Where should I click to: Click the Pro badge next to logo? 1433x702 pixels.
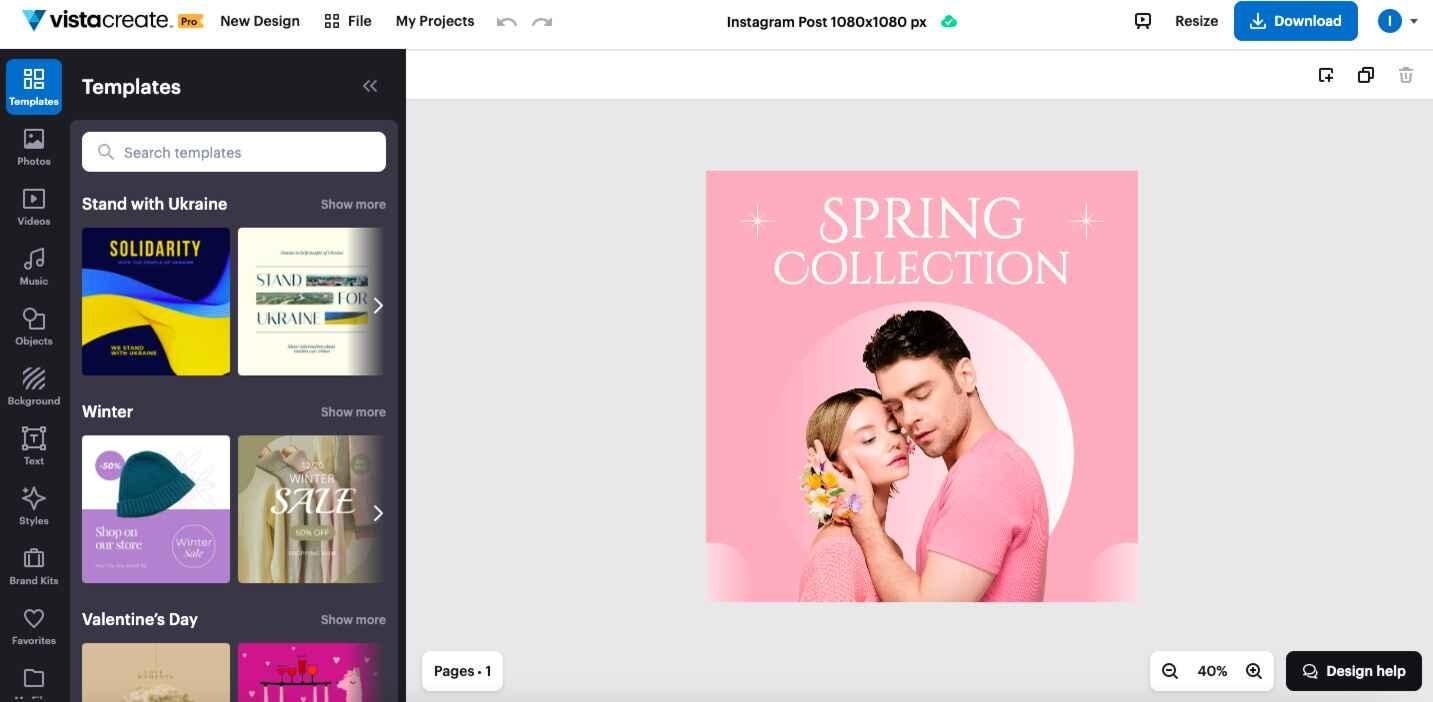(191, 21)
